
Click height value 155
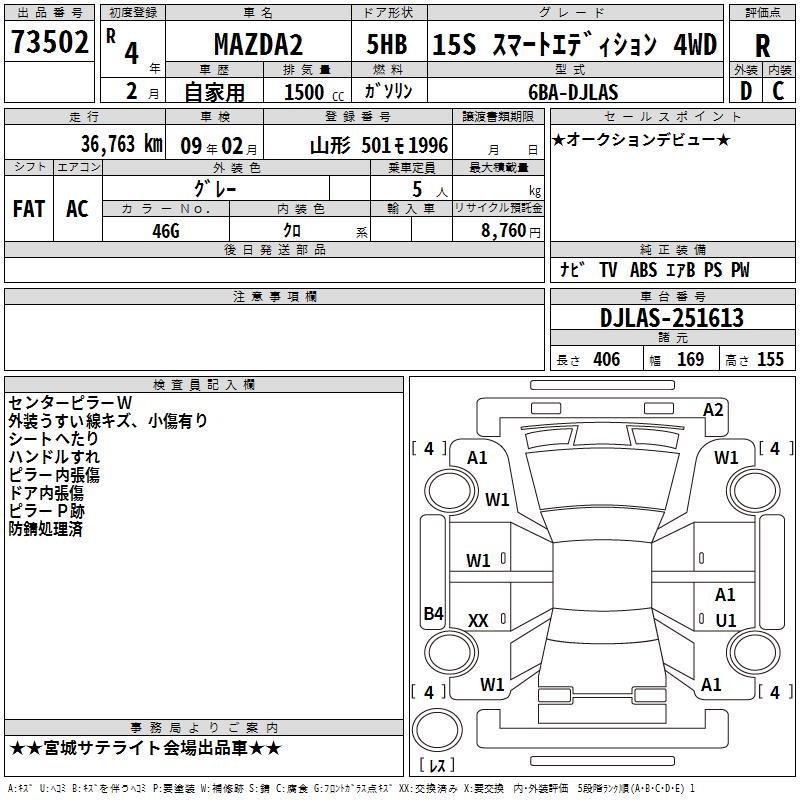click(x=770, y=359)
